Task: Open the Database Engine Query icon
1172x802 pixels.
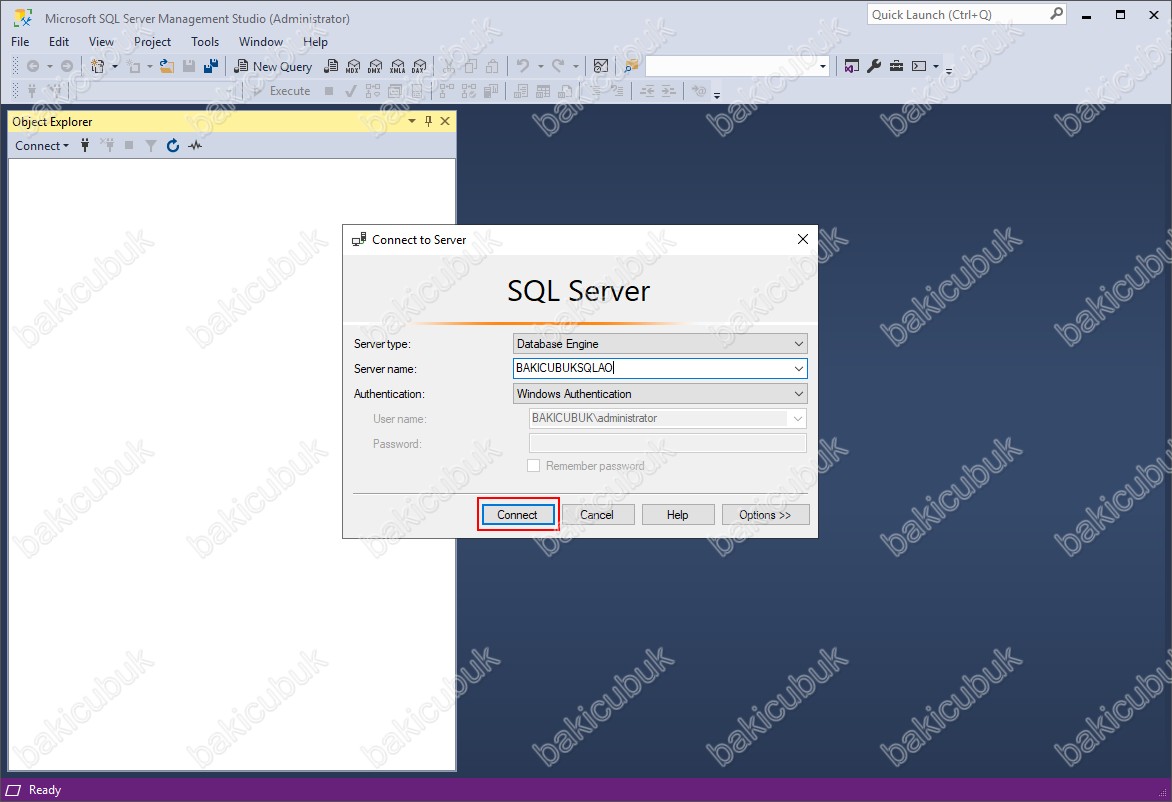Action: click(x=331, y=67)
